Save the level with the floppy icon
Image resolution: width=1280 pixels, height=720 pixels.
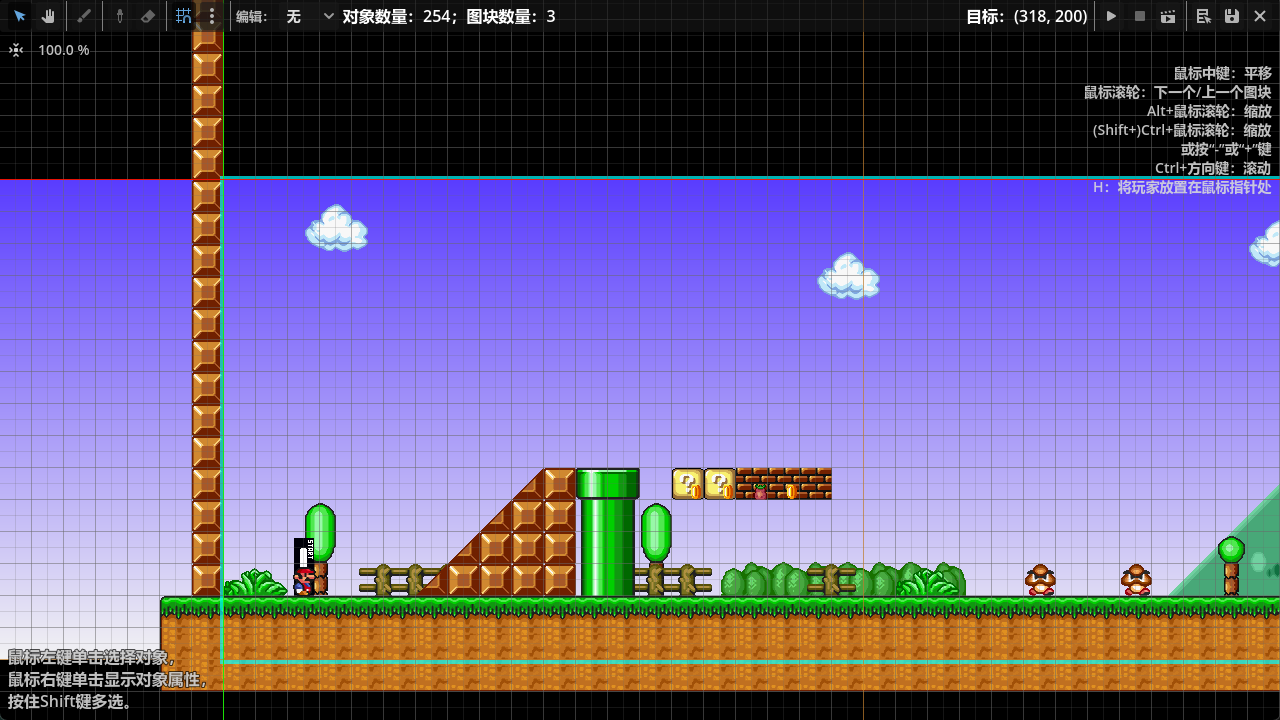[x=1232, y=16]
